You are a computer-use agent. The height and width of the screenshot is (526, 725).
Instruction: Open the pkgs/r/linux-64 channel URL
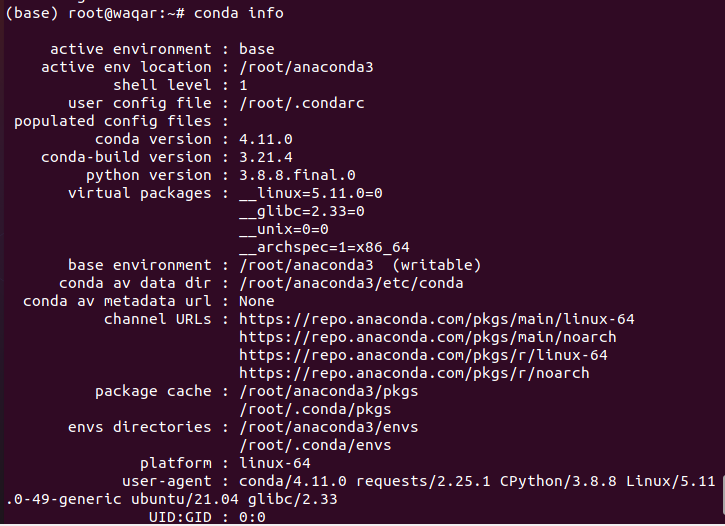423,355
